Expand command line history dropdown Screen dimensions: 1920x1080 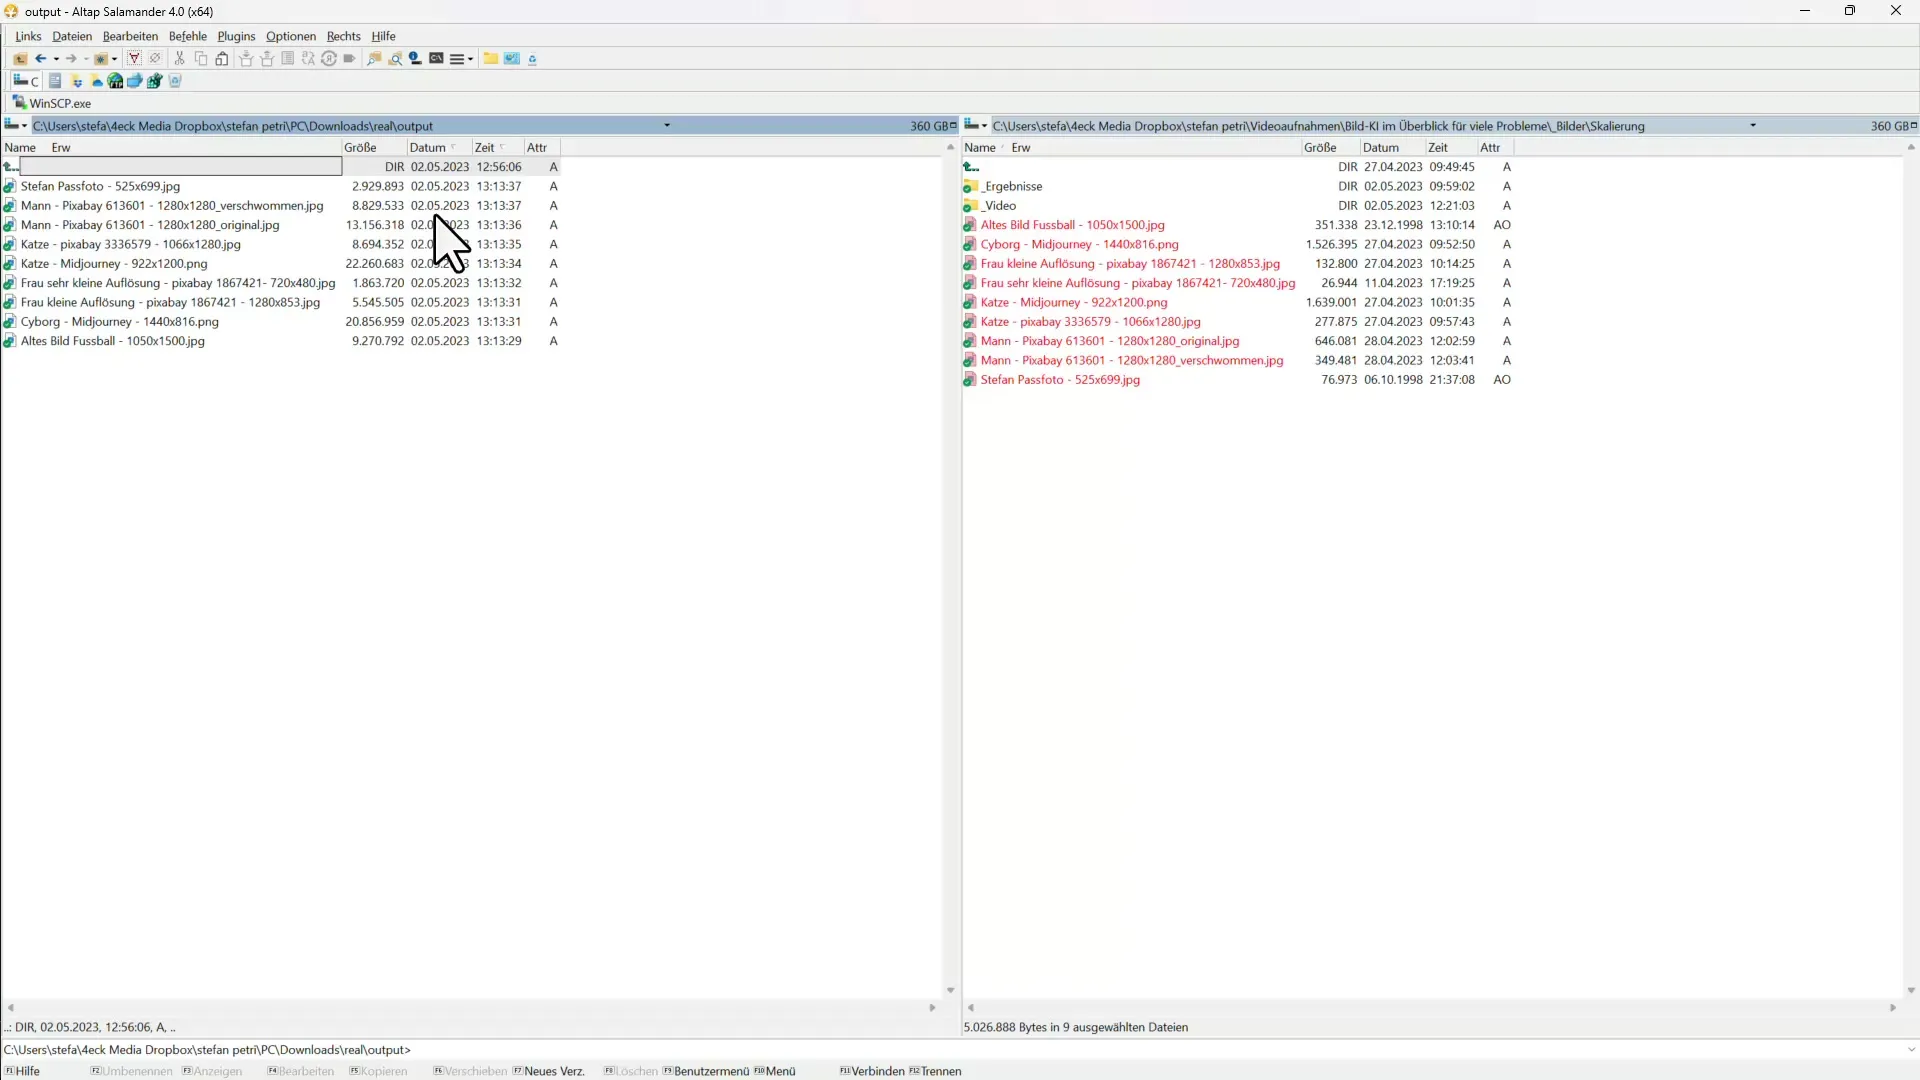click(1911, 1050)
